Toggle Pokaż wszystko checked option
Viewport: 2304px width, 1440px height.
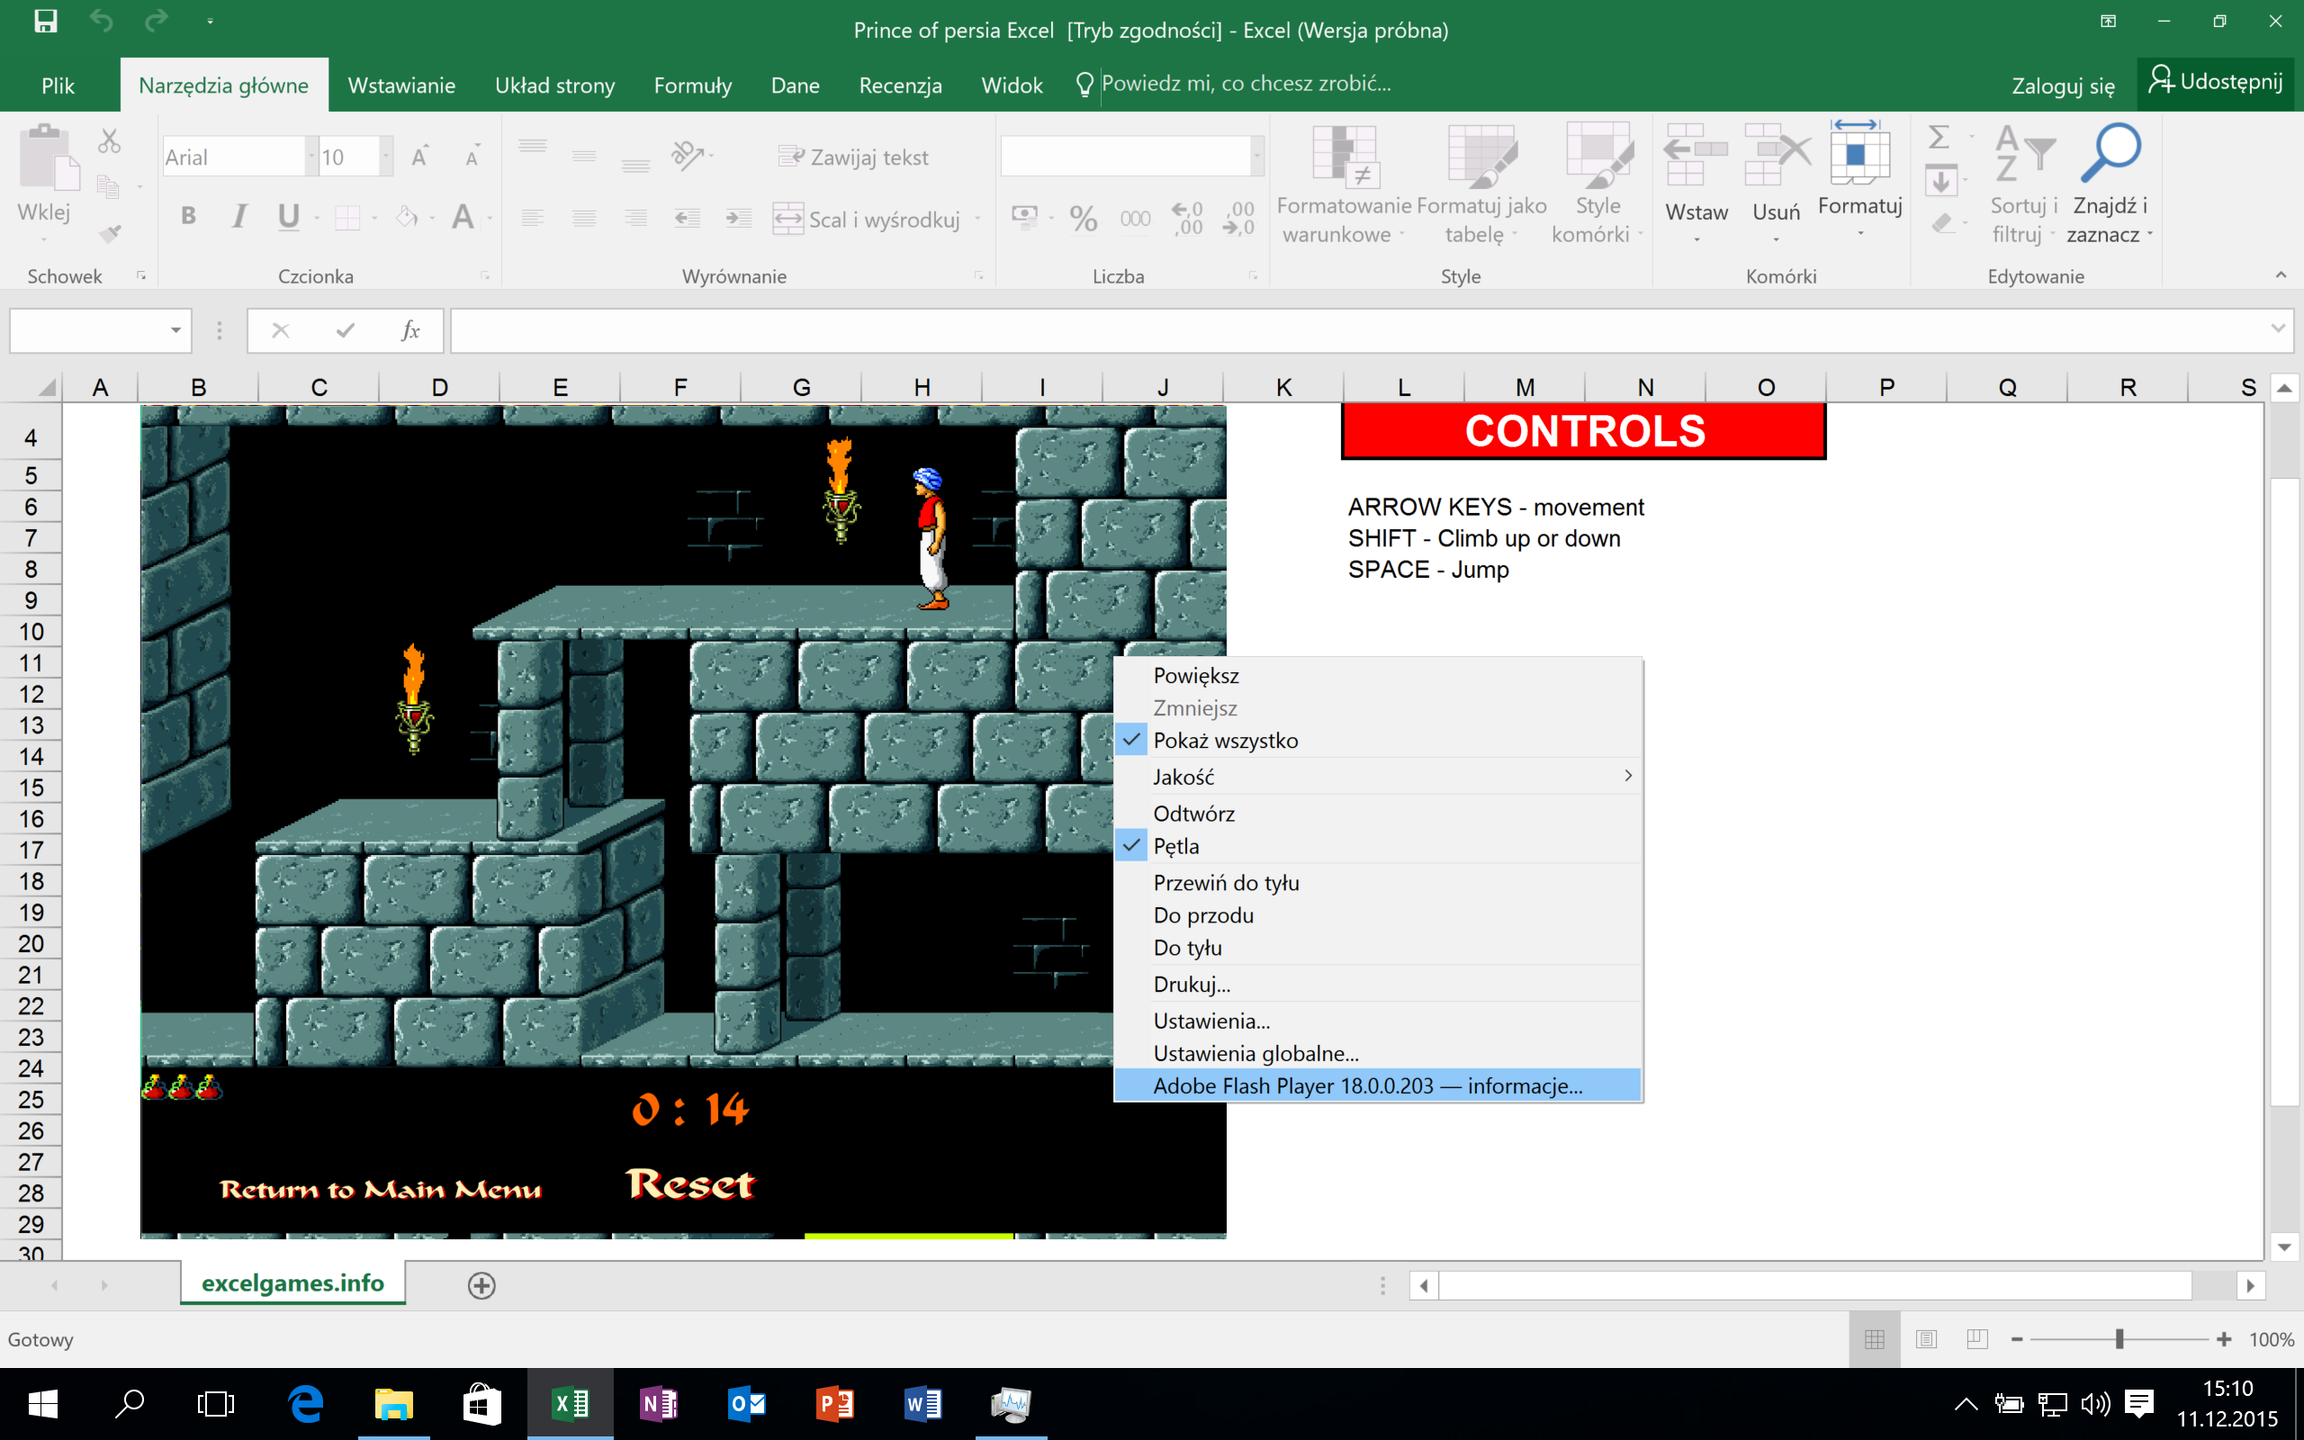pyautogui.click(x=1225, y=741)
